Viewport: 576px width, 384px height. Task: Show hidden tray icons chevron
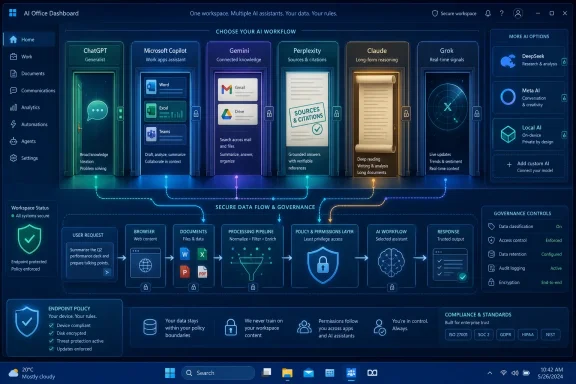(x=490, y=373)
